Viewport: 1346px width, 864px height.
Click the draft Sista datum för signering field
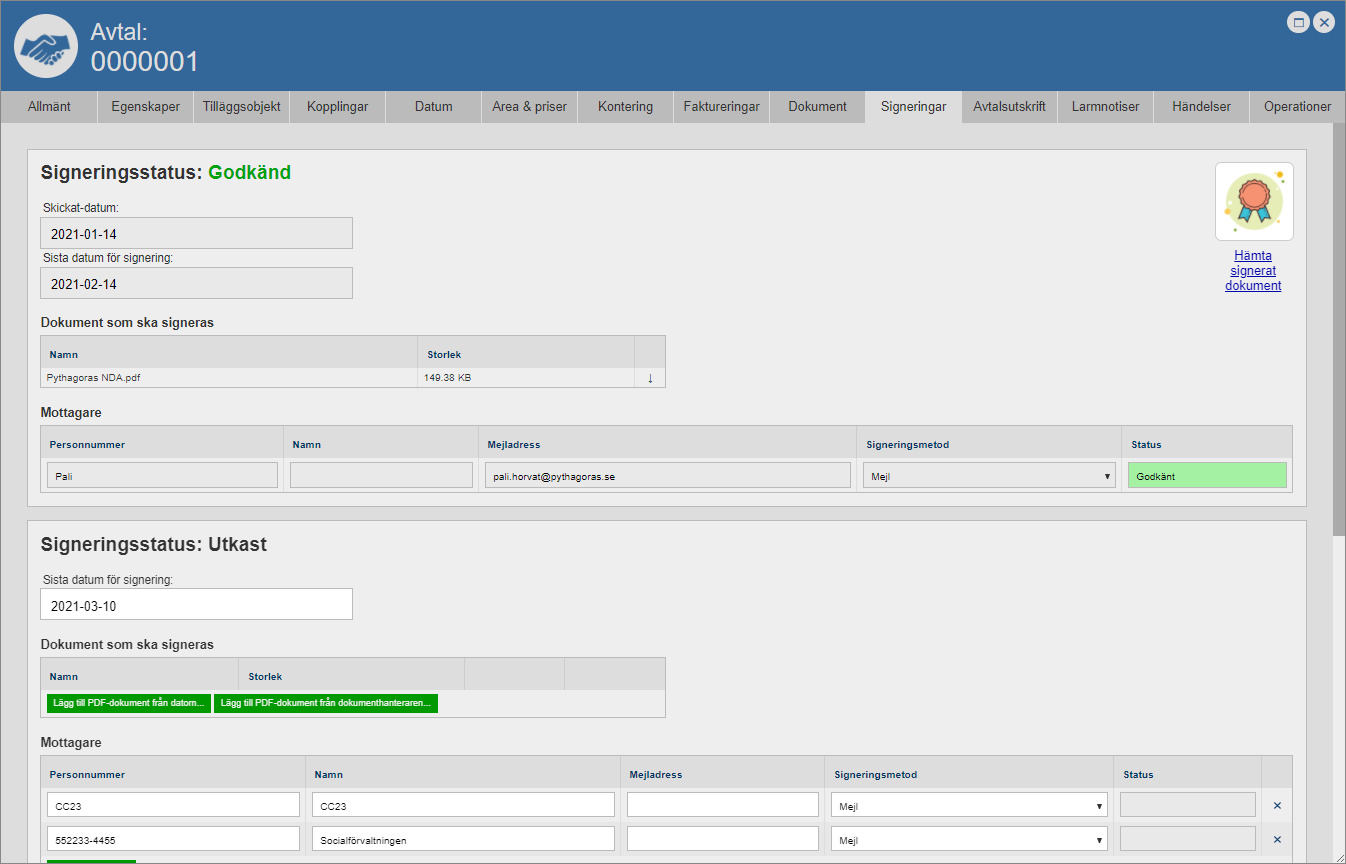click(196, 605)
